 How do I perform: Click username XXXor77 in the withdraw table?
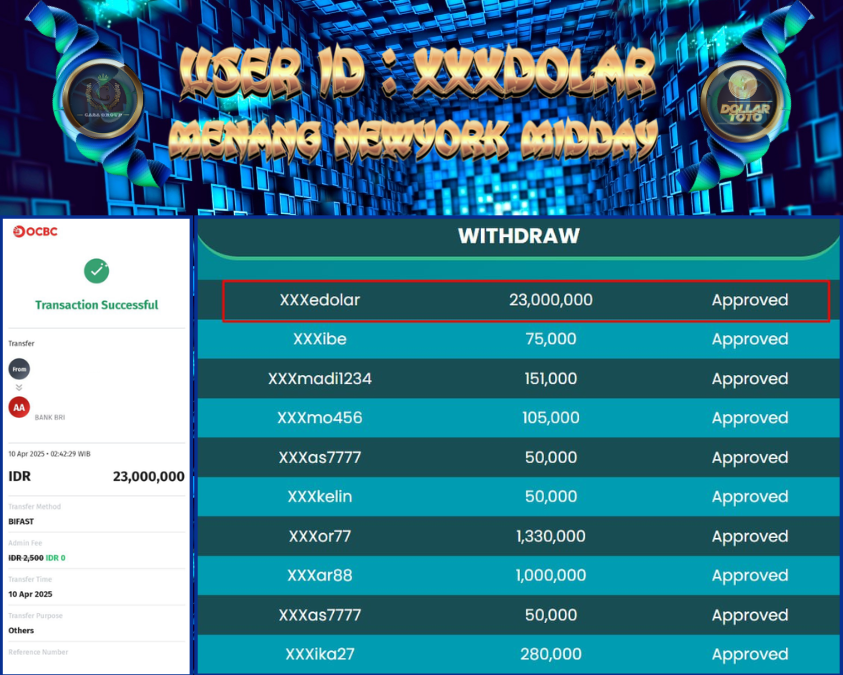[x=320, y=536]
